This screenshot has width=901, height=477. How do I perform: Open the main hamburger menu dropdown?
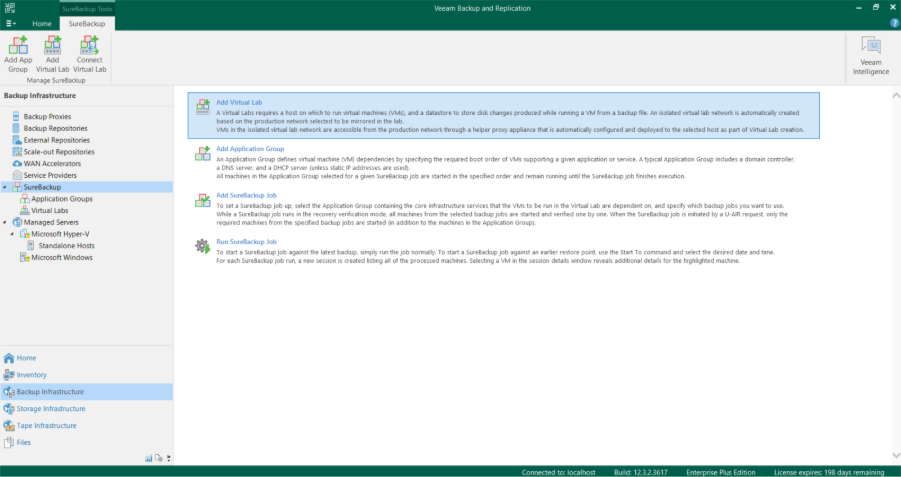tap(11, 23)
